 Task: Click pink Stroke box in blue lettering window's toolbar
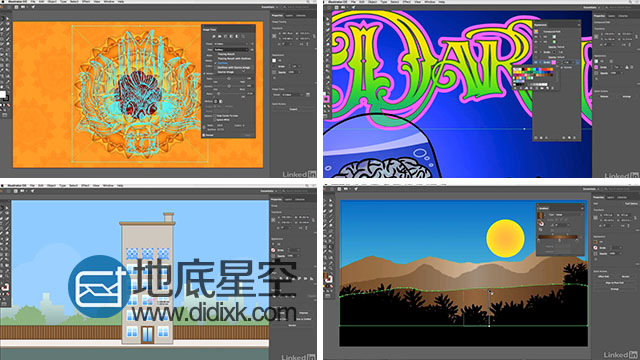click(x=327, y=99)
